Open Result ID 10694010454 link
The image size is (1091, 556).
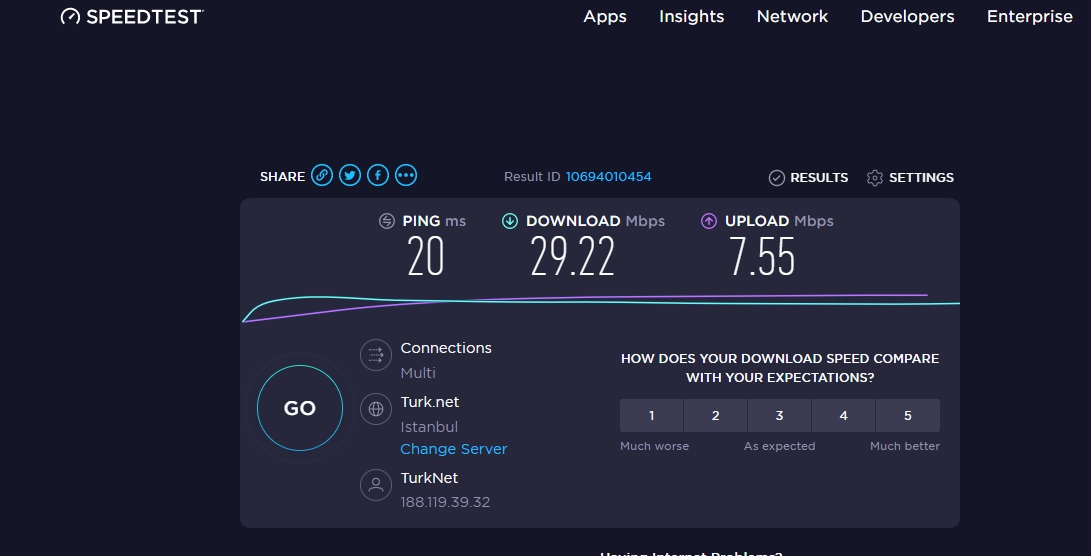point(608,177)
